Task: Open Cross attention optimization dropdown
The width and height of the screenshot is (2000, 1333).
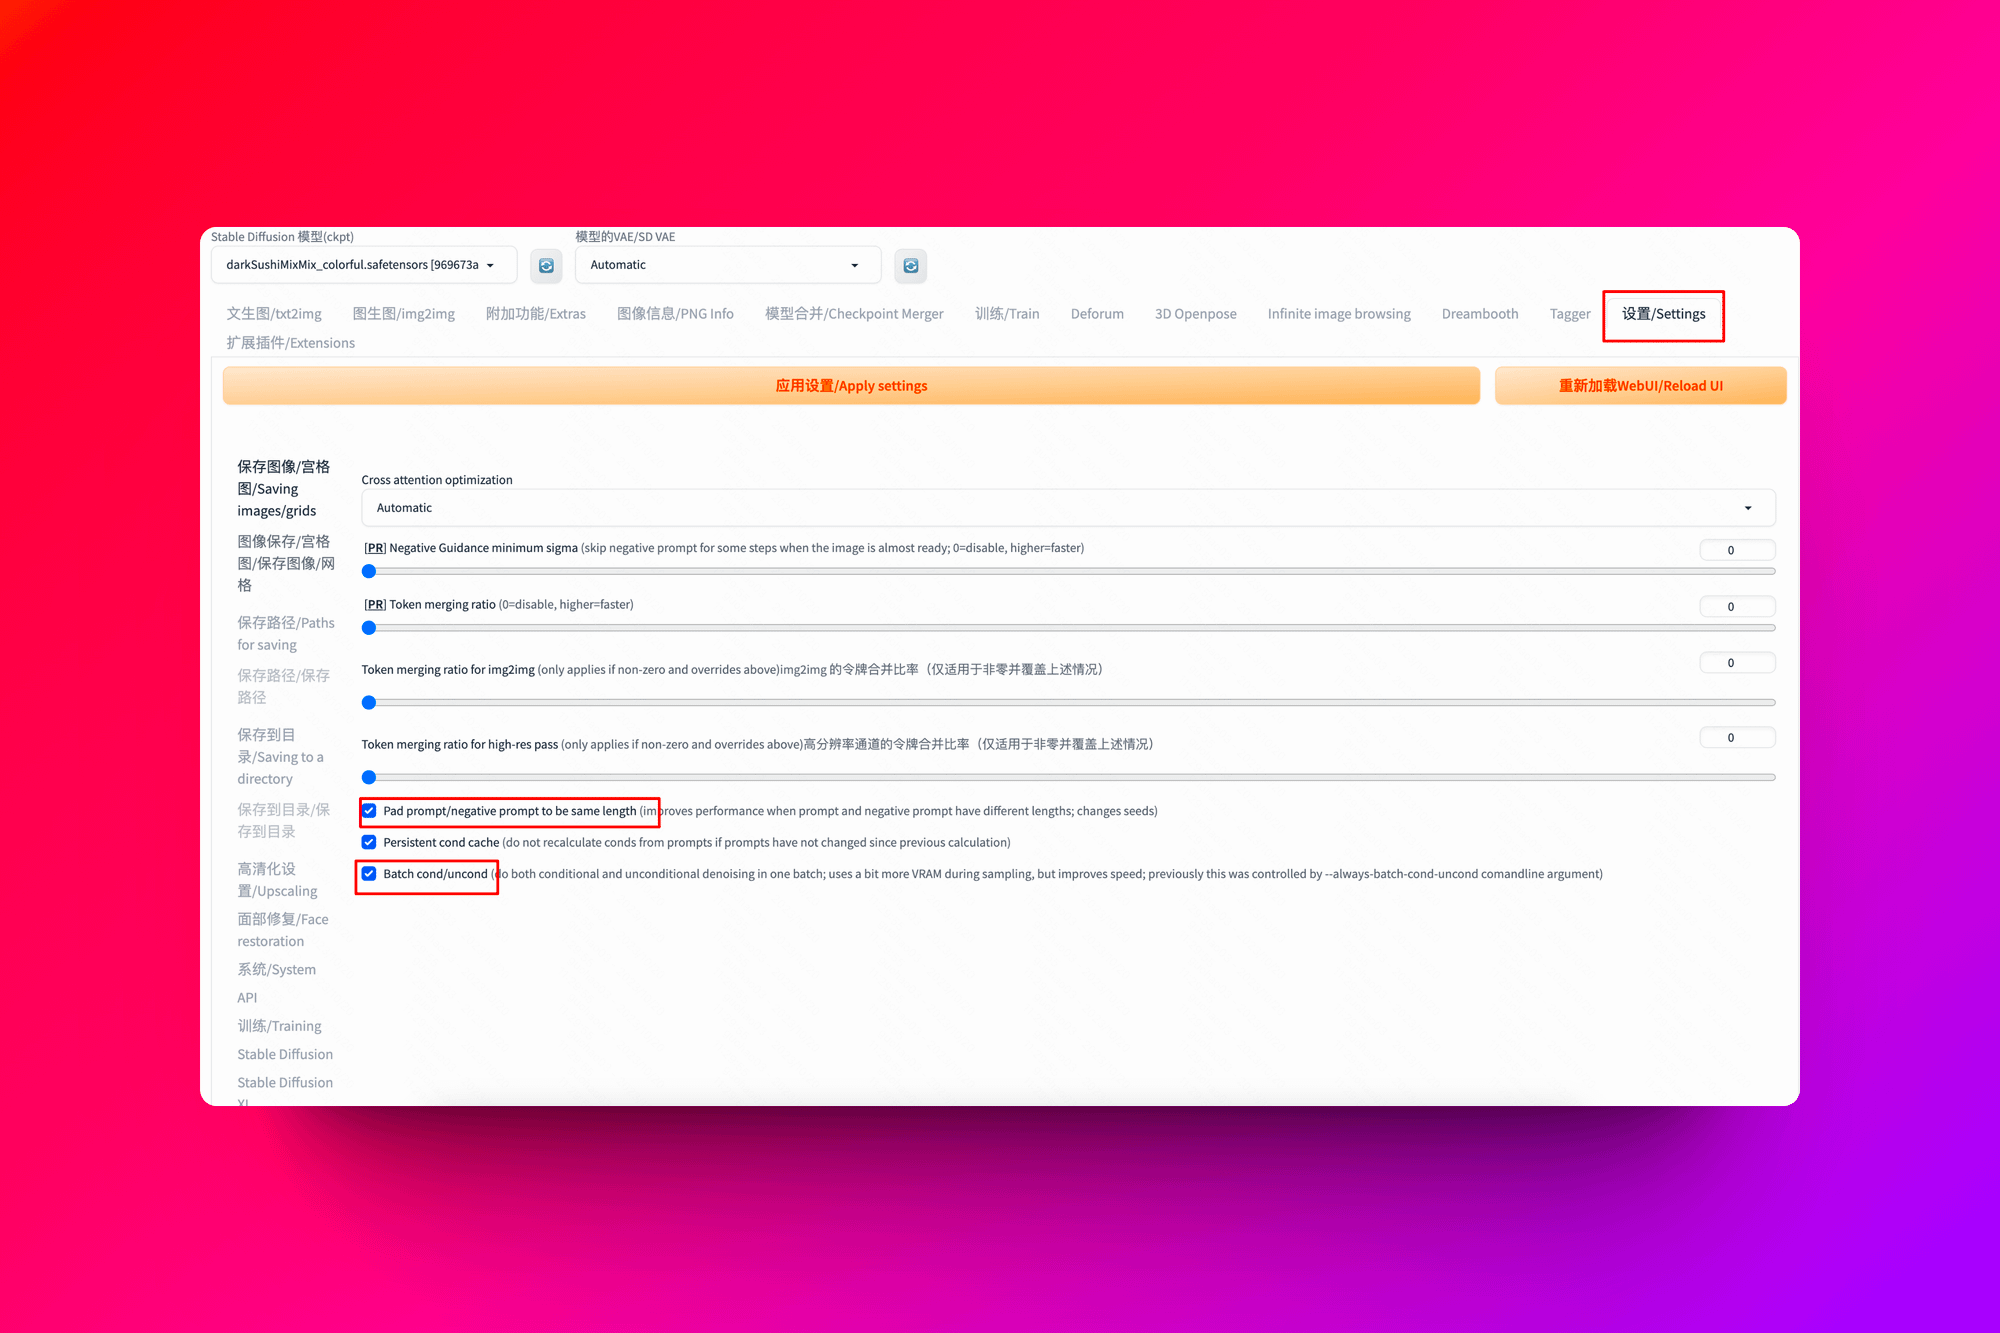Action: pos(1067,508)
